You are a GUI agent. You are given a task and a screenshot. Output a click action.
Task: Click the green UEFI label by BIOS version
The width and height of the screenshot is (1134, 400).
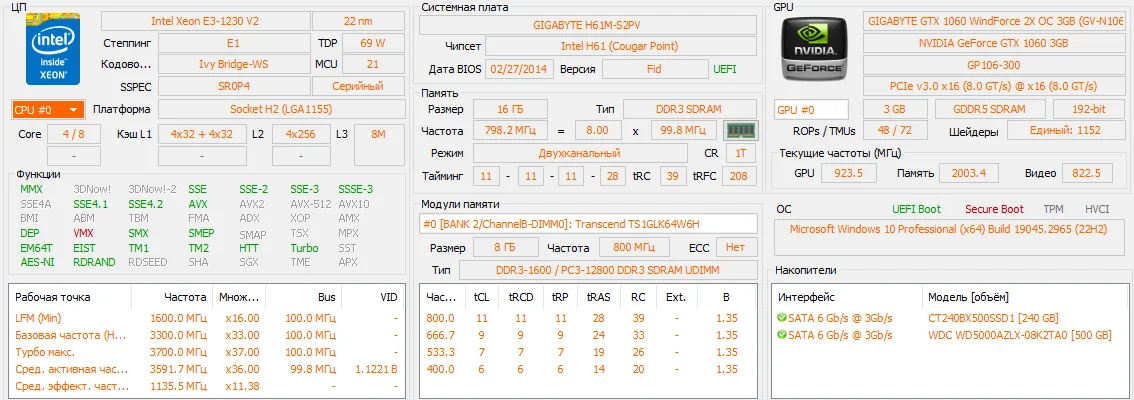pyautogui.click(x=725, y=69)
